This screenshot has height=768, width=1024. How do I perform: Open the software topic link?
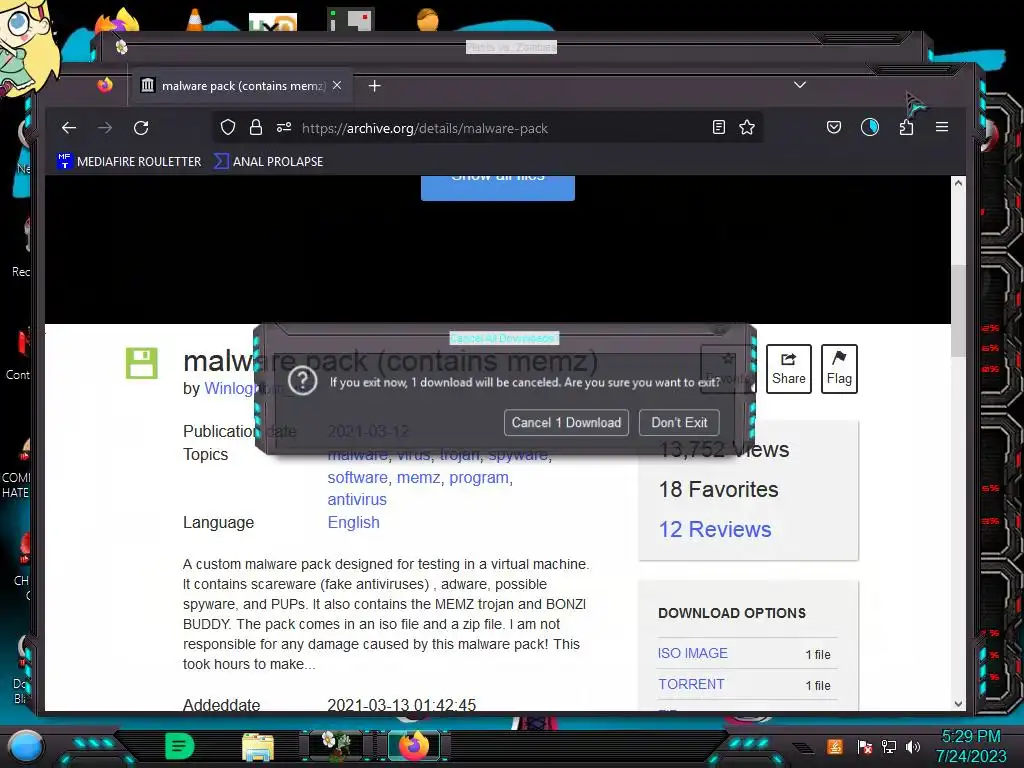357,477
